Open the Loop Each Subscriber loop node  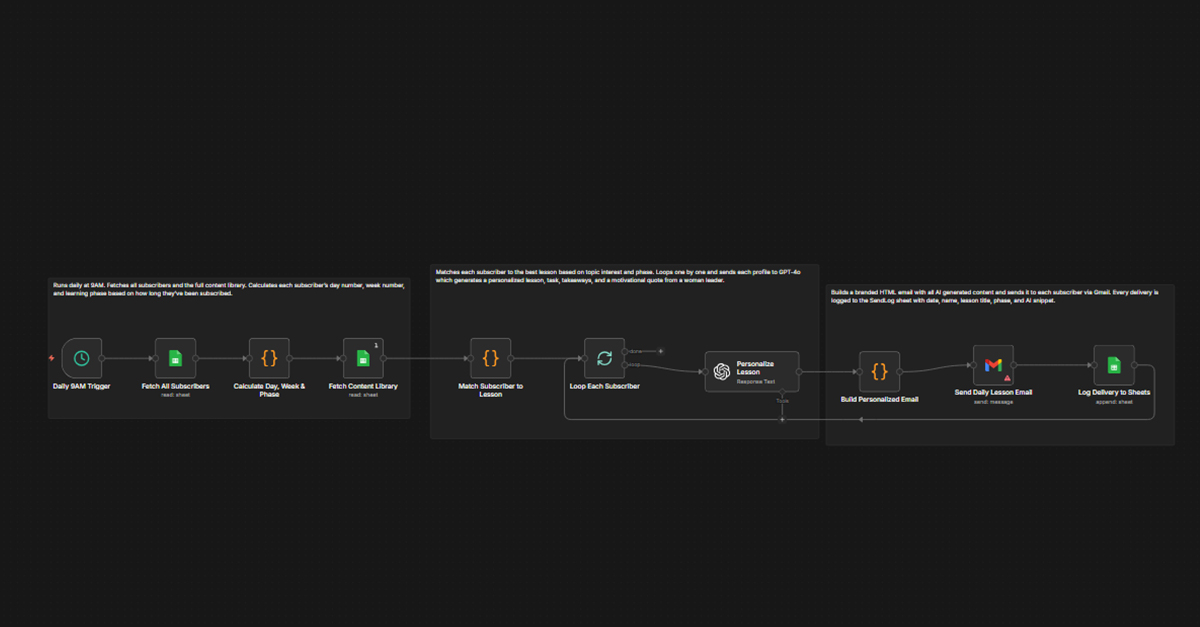(604, 358)
